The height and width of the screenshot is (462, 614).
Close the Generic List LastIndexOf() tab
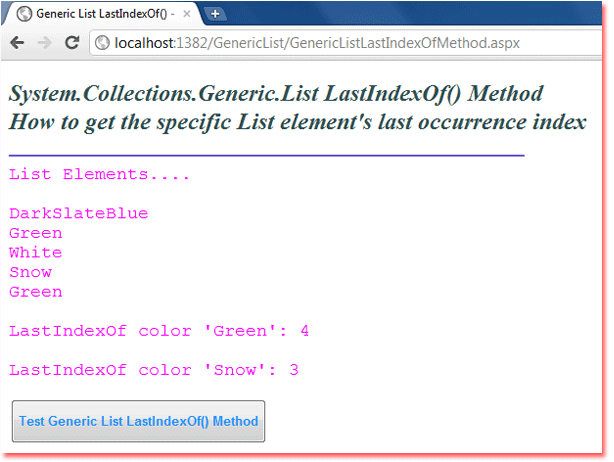click(x=187, y=14)
